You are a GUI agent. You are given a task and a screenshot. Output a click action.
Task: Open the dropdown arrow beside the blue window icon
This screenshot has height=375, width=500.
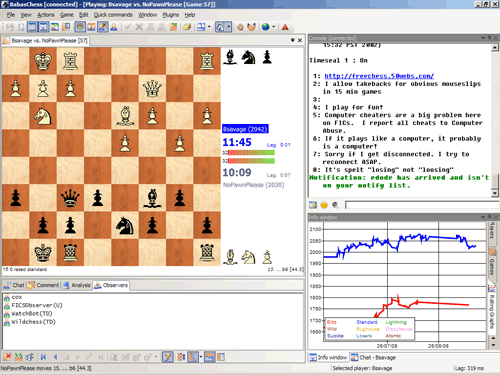click(x=209, y=27)
